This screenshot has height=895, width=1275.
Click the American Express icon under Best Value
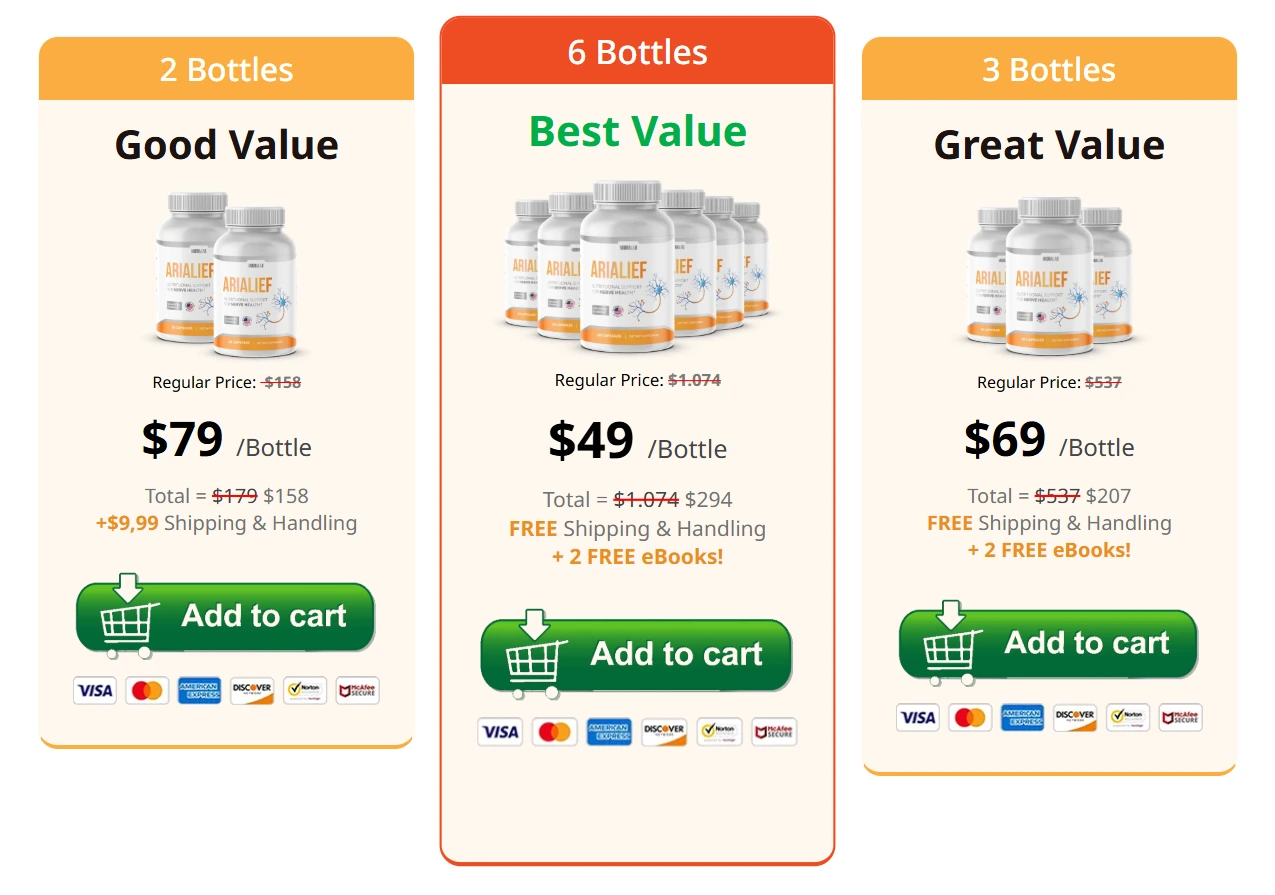(x=610, y=731)
